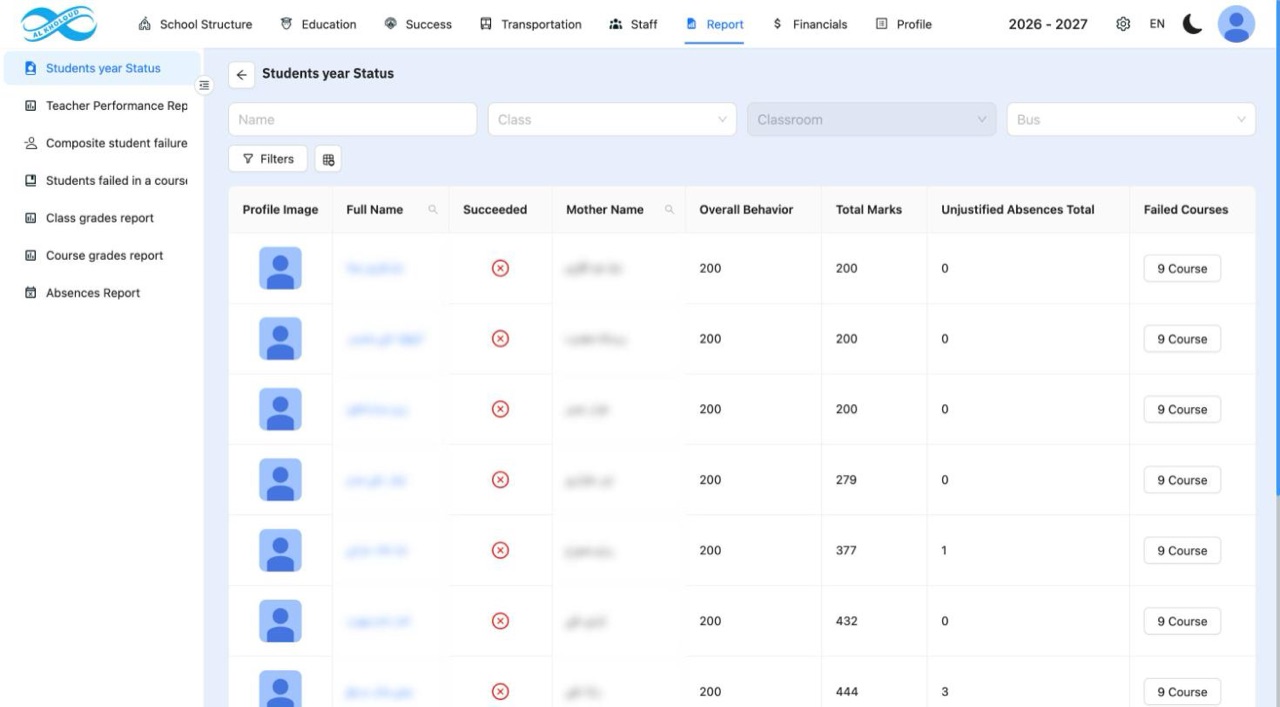The height and width of the screenshot is (707, 1280).
Task: Toggle dark mode with the moon icon
Action: (1191, 25)
